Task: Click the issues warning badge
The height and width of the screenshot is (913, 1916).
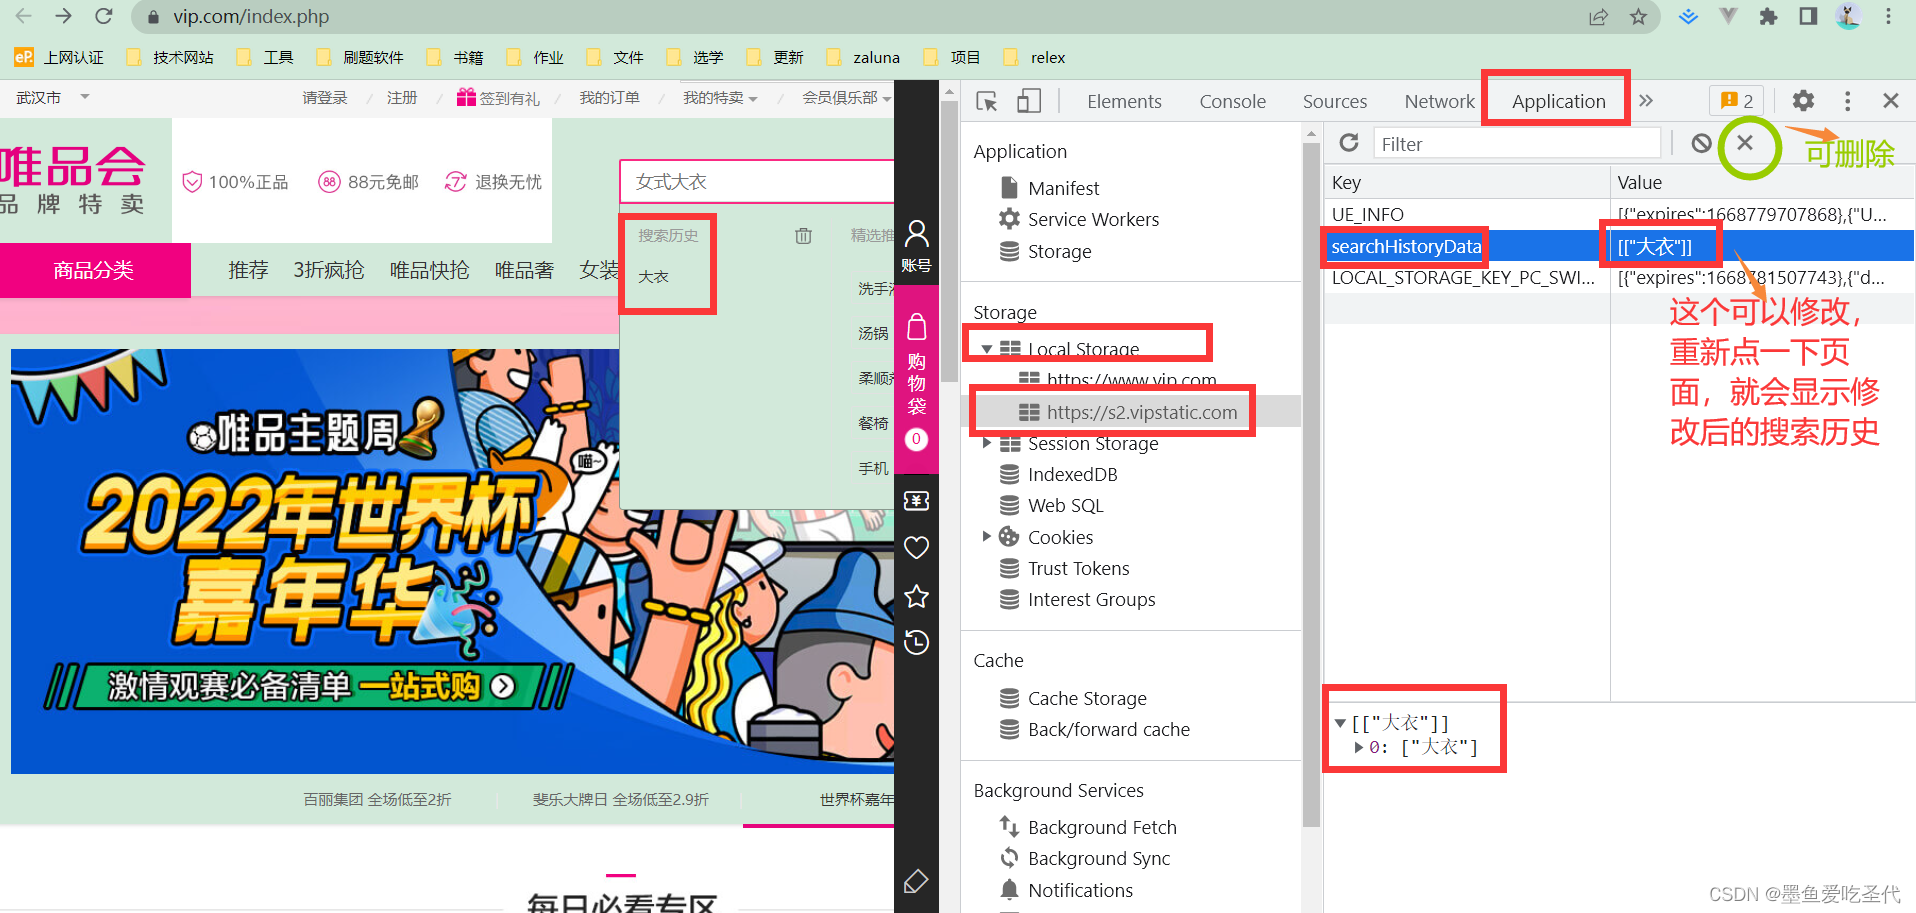Action: [1737, 101]
